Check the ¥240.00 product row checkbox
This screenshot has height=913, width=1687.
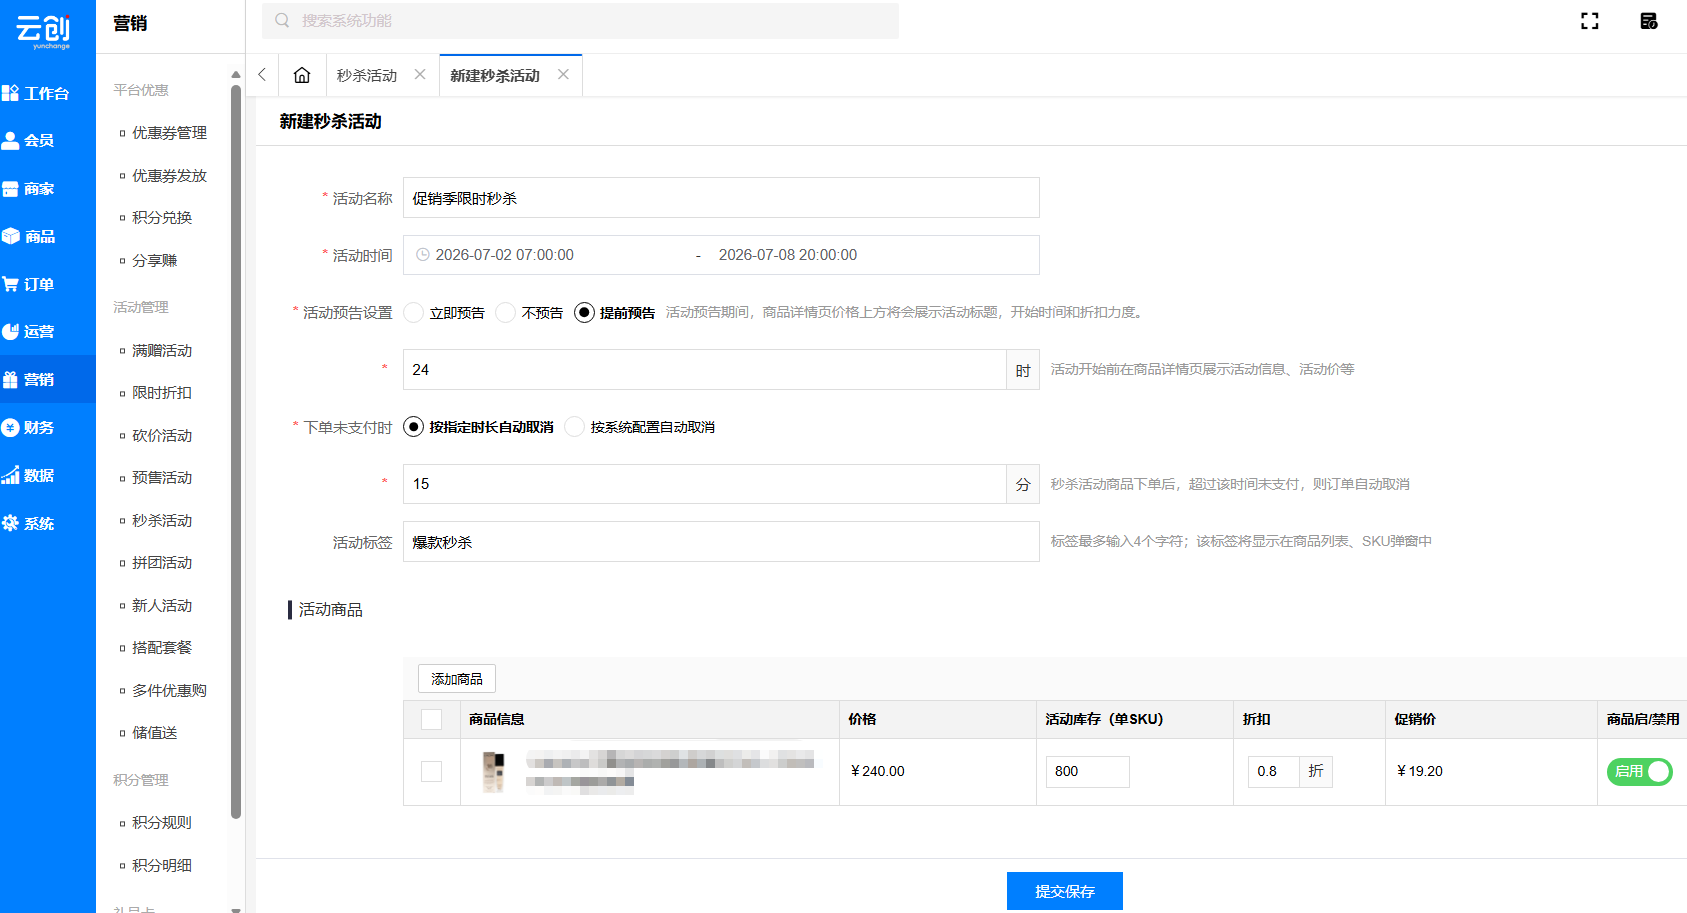tap(432, 772)
